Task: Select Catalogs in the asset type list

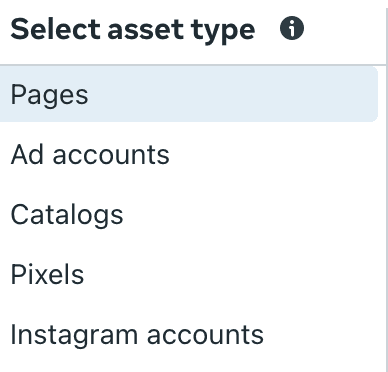Action: [189, 214]
